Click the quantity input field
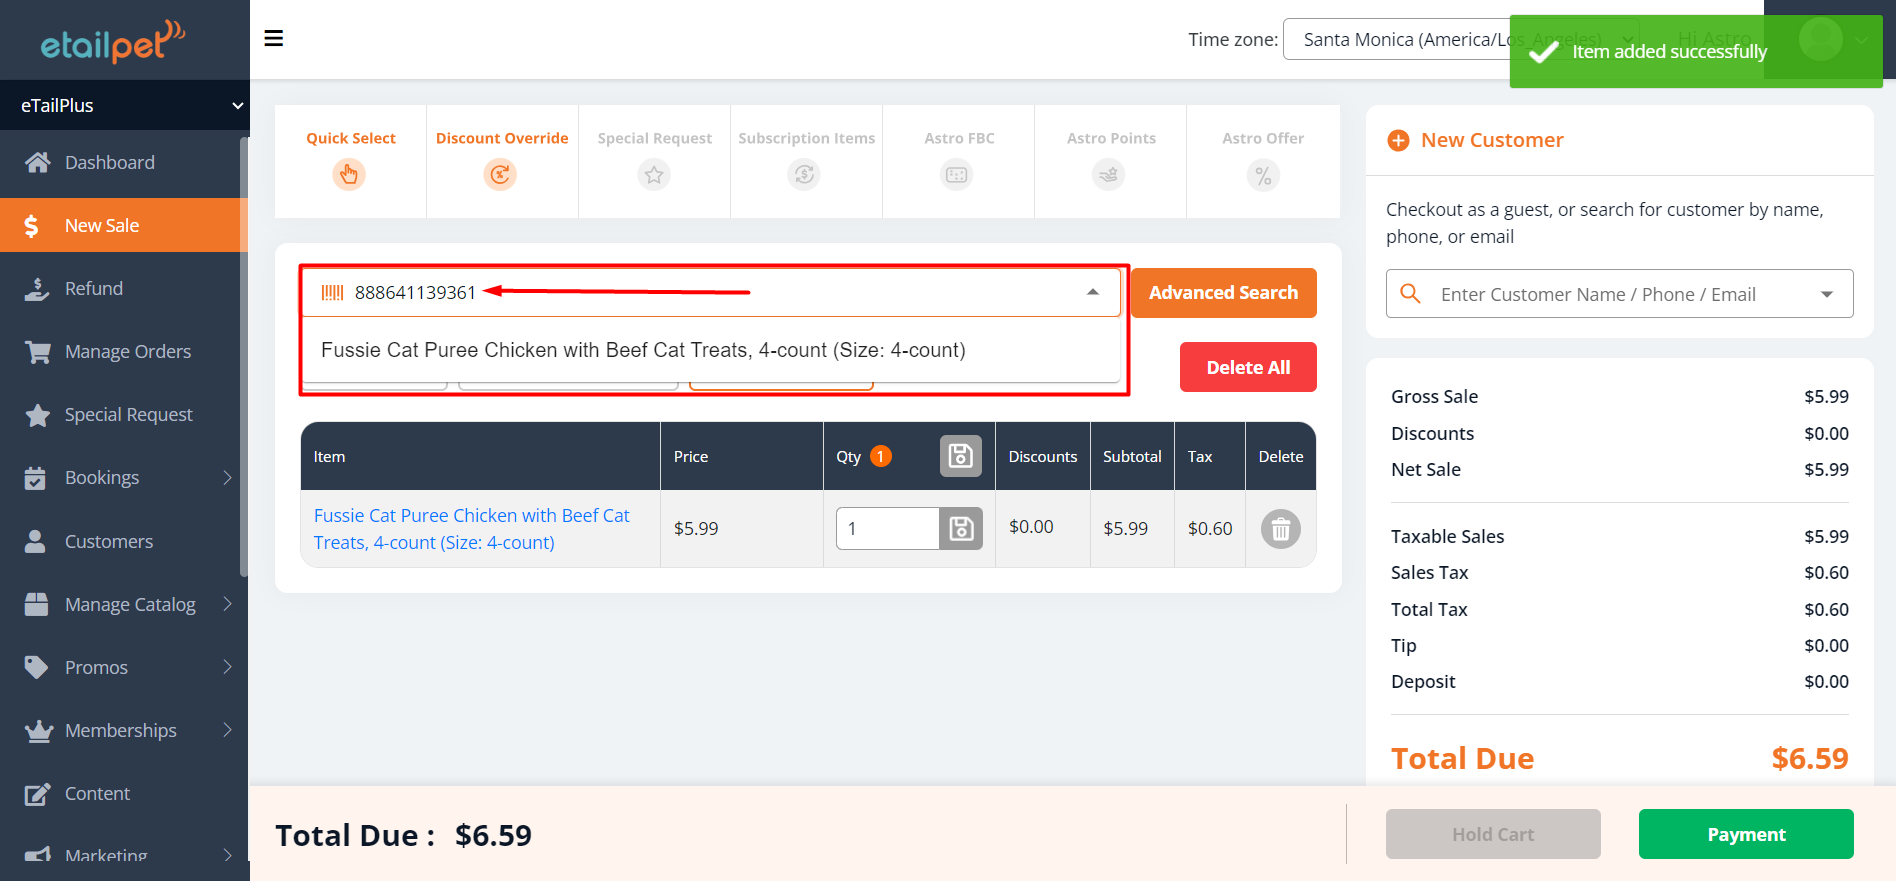The height and width of the screenshot is (881, 1896). point(888,528)
